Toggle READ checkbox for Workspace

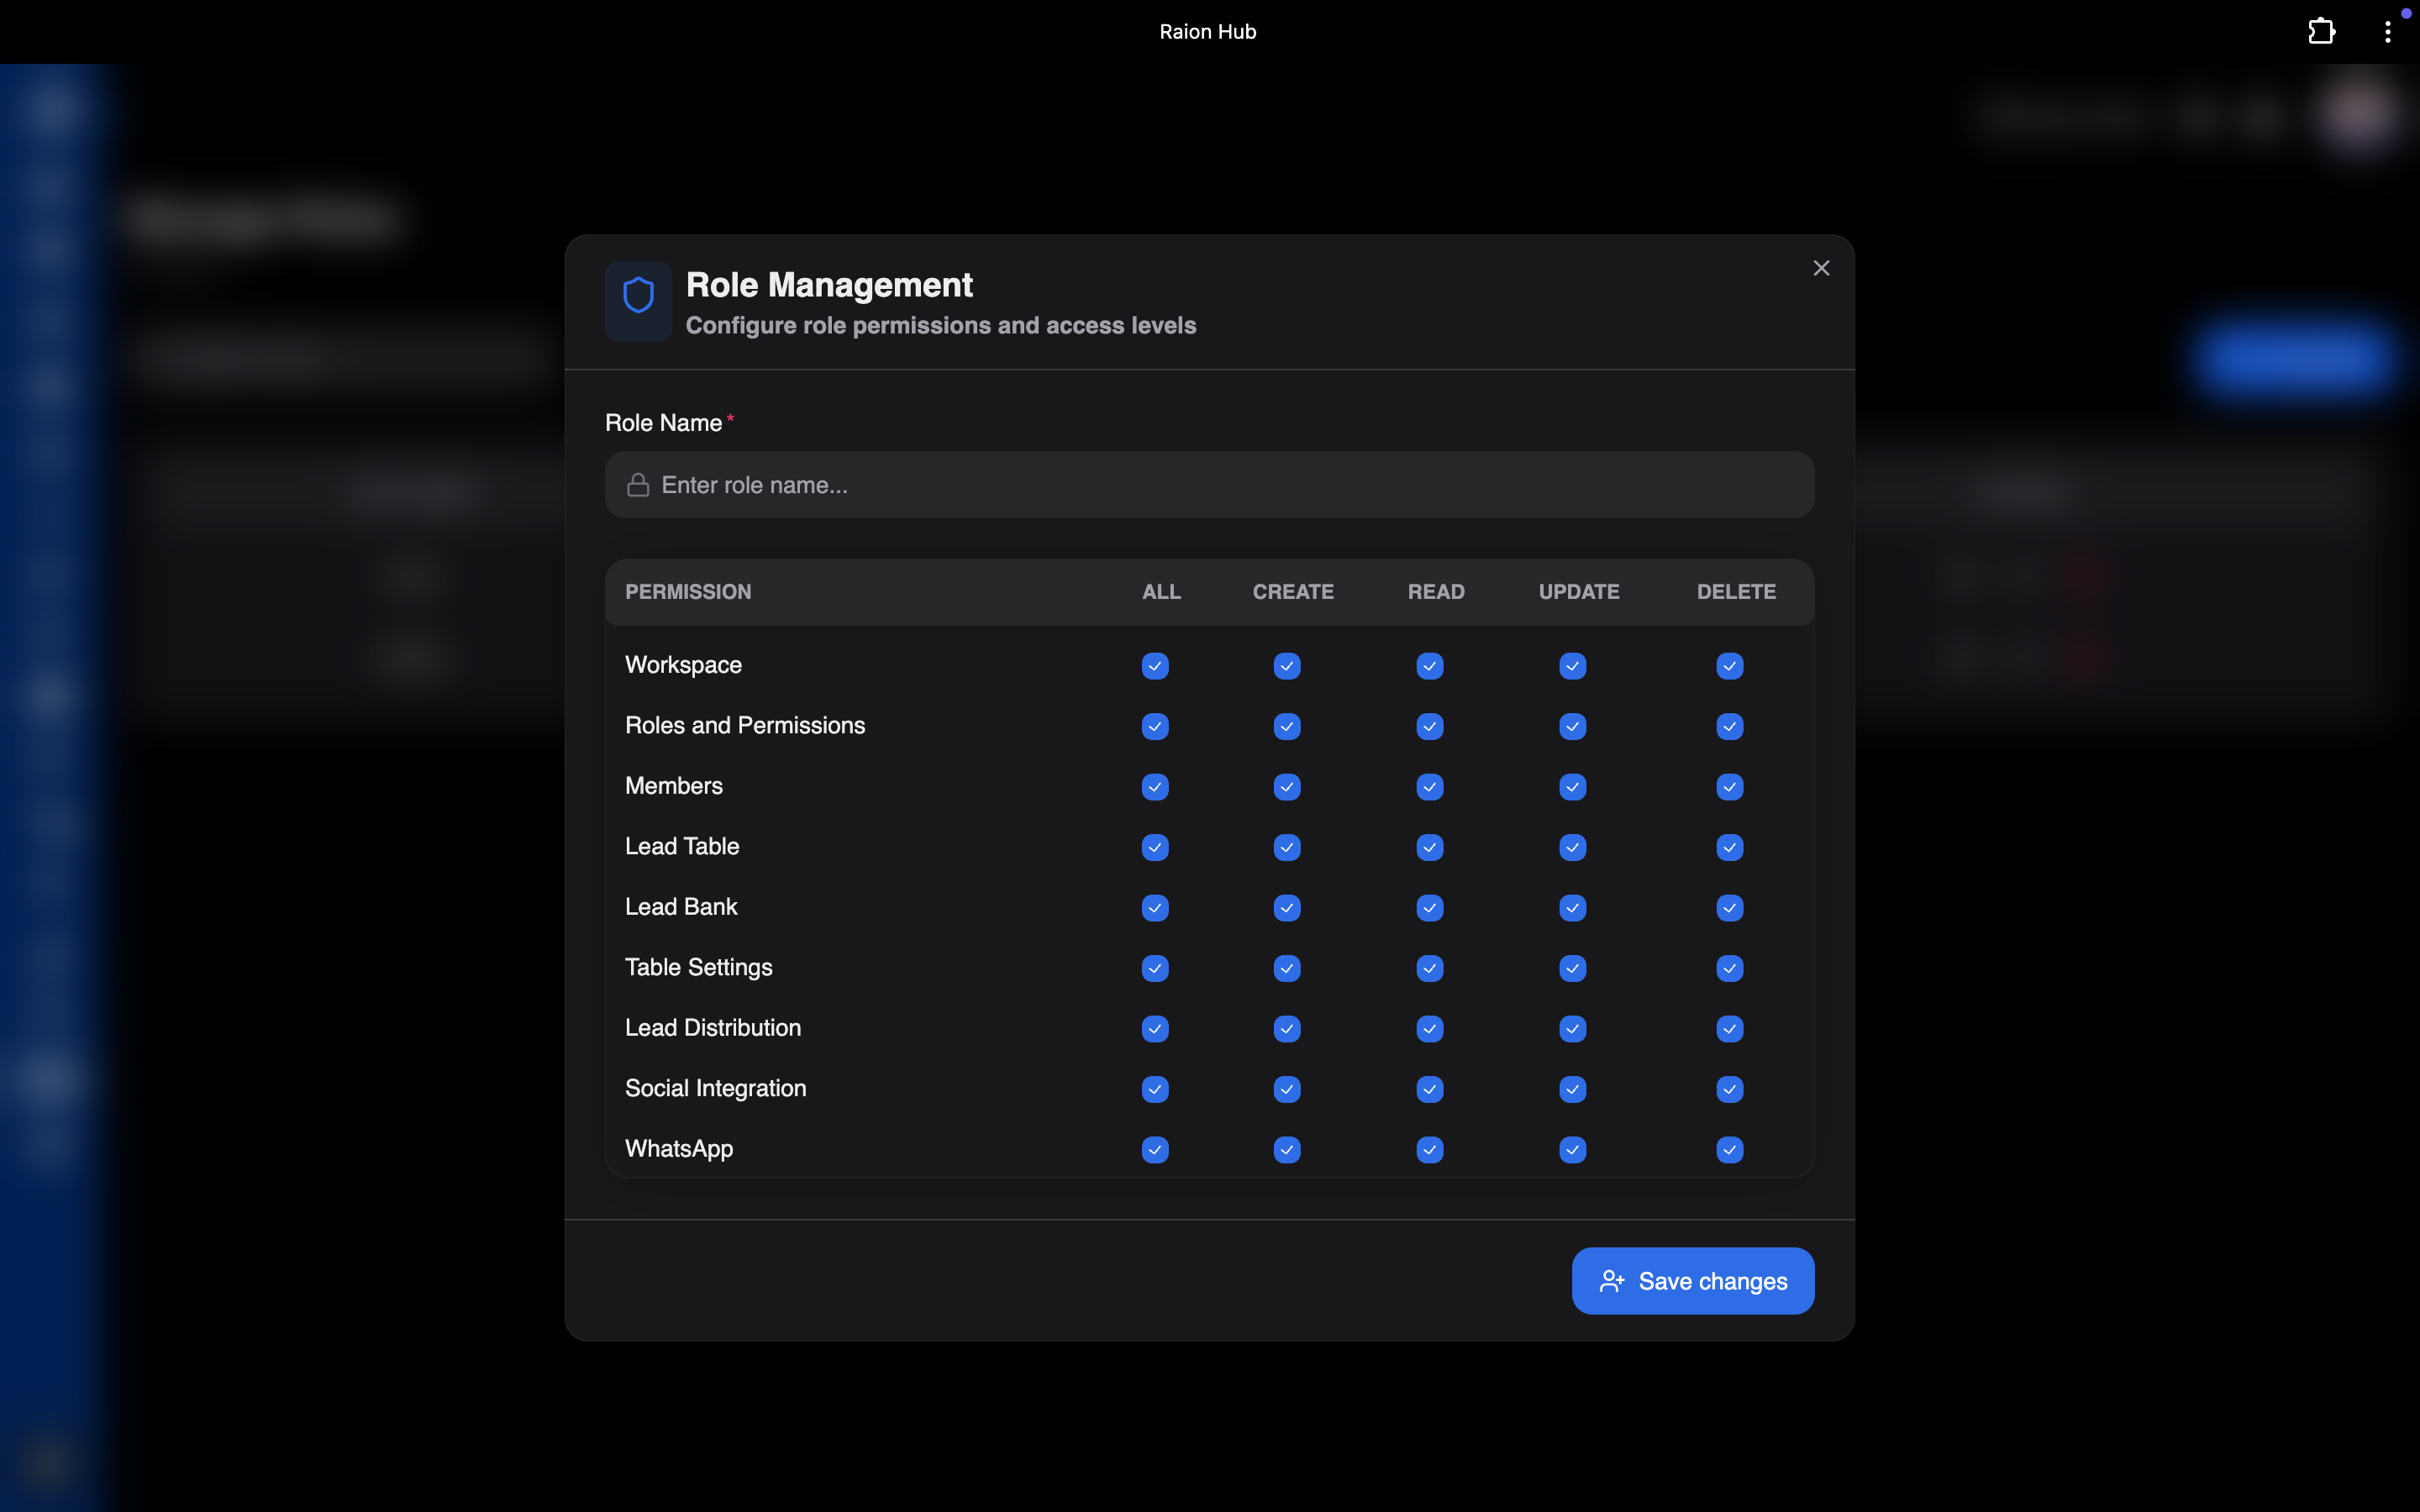pos(1430,666)
